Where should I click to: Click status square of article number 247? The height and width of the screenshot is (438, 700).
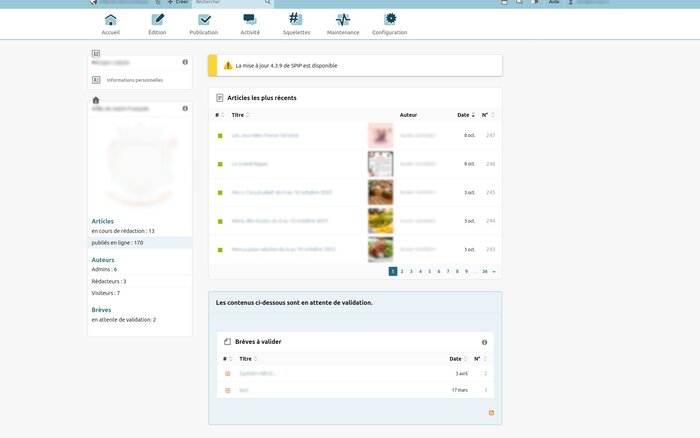[x=220, y=135]
